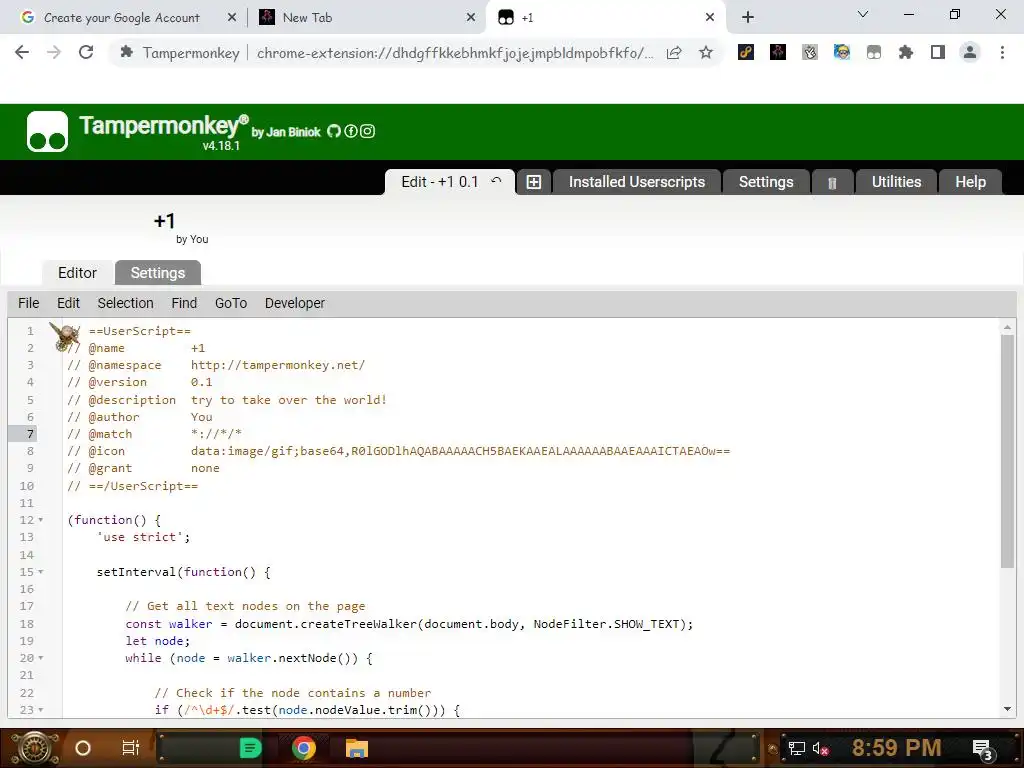Open the Edit menu
Viewport: 1024px width, 768px height.
(x=68, y=303)
